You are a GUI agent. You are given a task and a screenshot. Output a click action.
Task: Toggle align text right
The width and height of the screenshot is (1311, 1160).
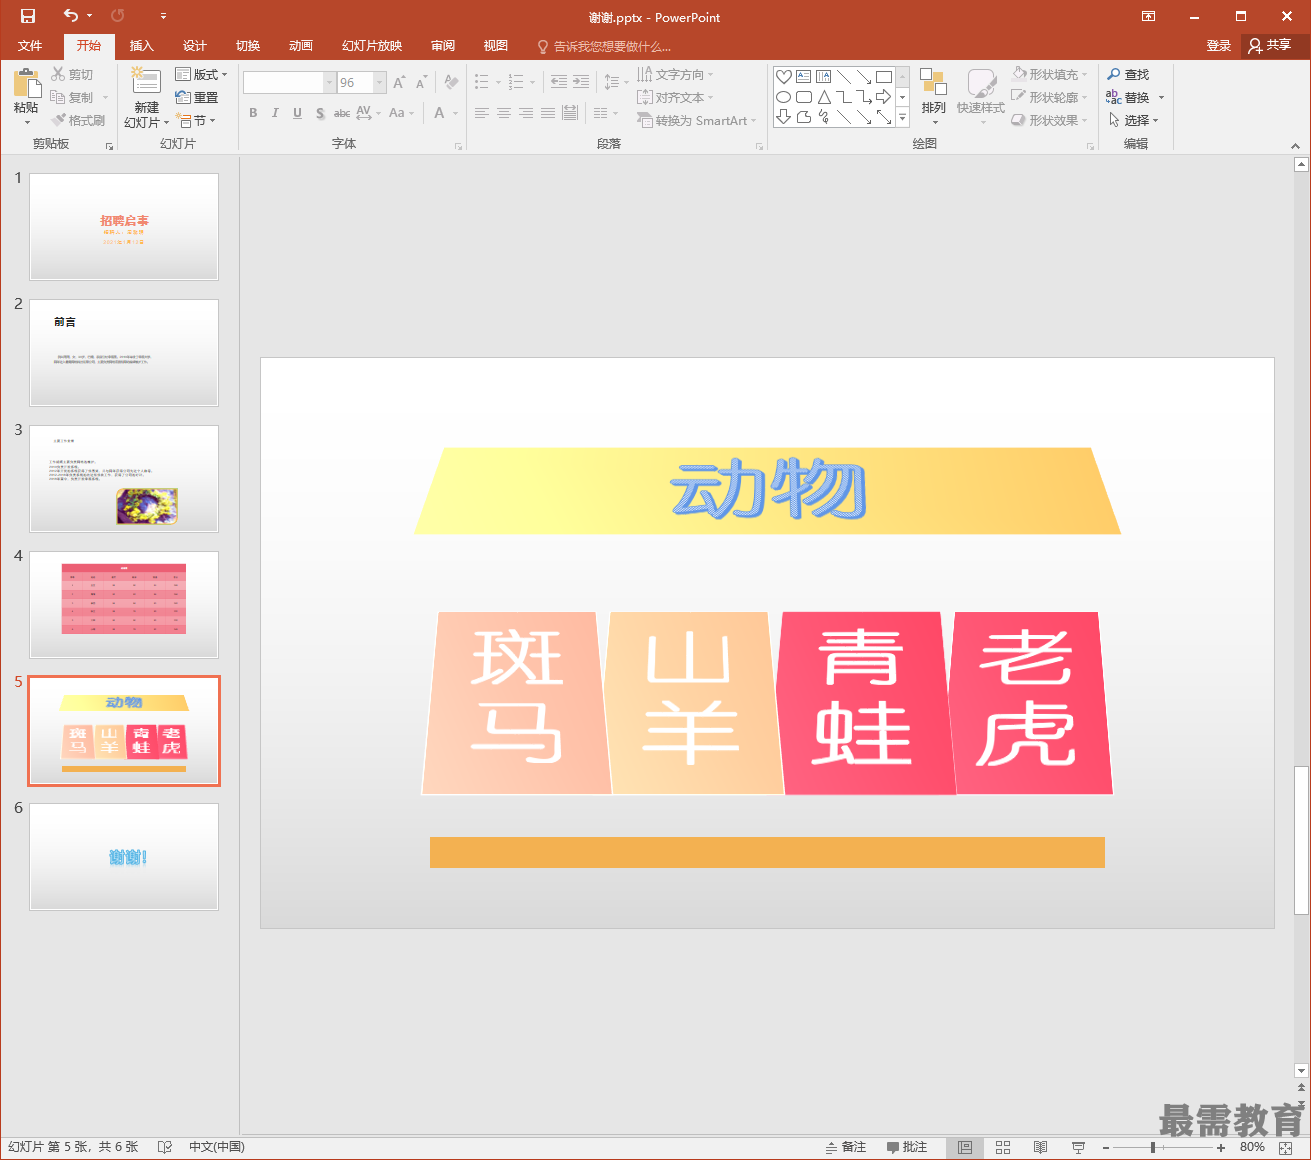[526, 113]
